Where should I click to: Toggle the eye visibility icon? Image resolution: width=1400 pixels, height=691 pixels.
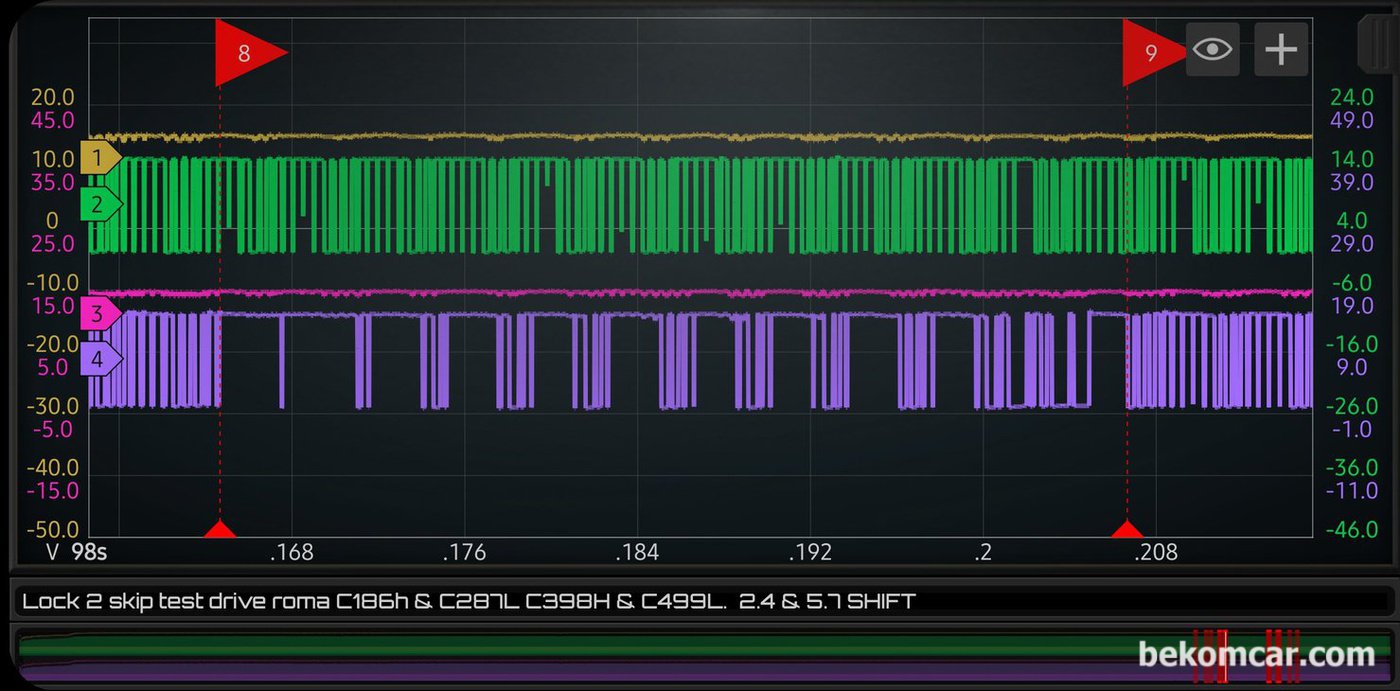point(1212,49)
